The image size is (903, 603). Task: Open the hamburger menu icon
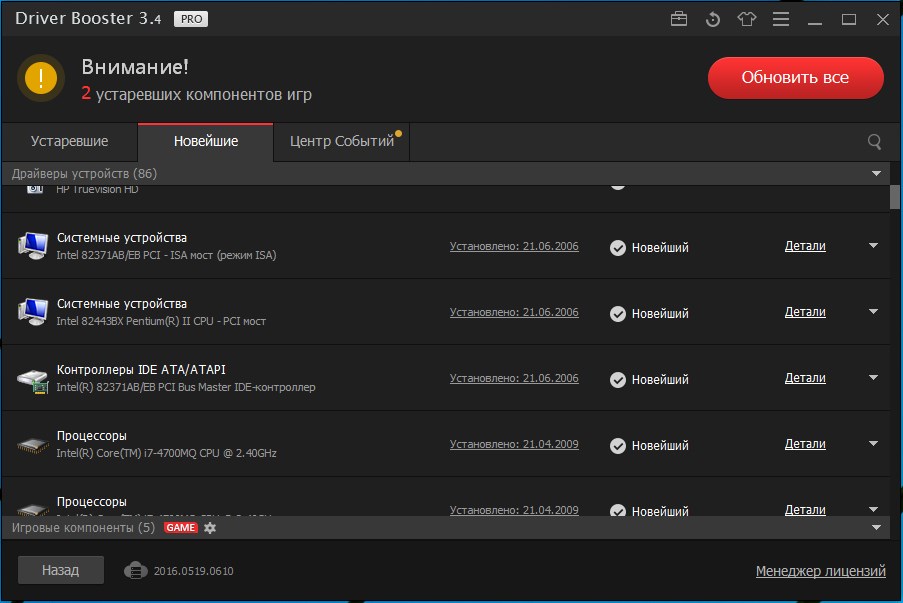[x=781, y=19]
